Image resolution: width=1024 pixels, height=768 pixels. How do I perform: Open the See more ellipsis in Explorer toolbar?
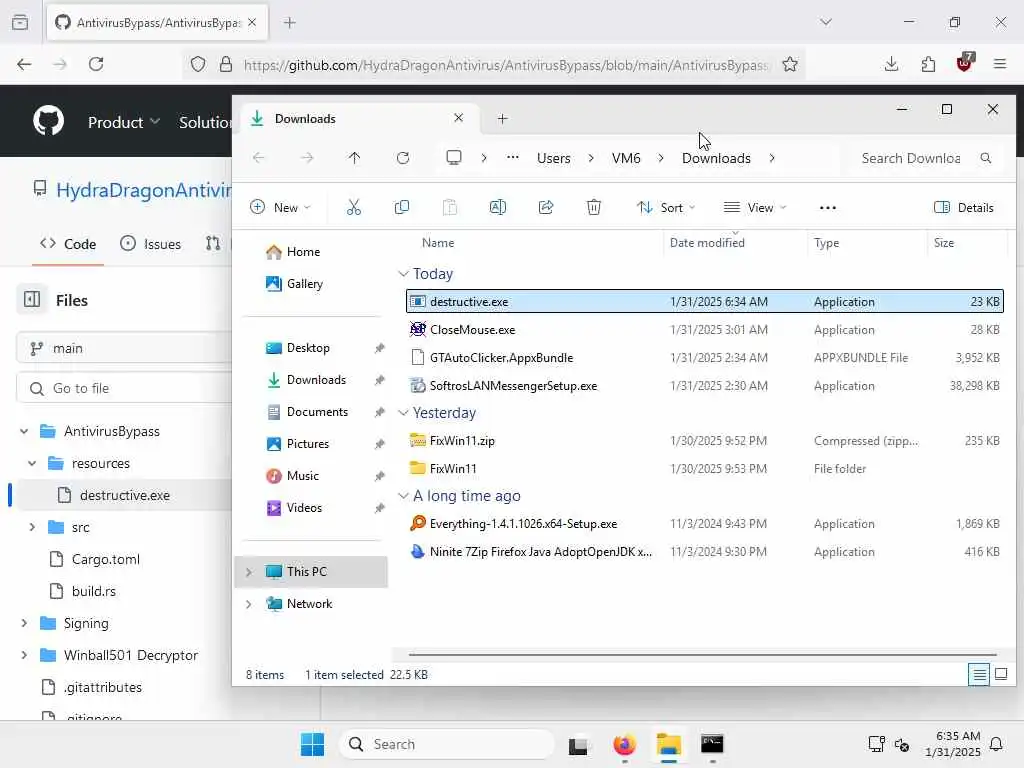pos(827,208)
